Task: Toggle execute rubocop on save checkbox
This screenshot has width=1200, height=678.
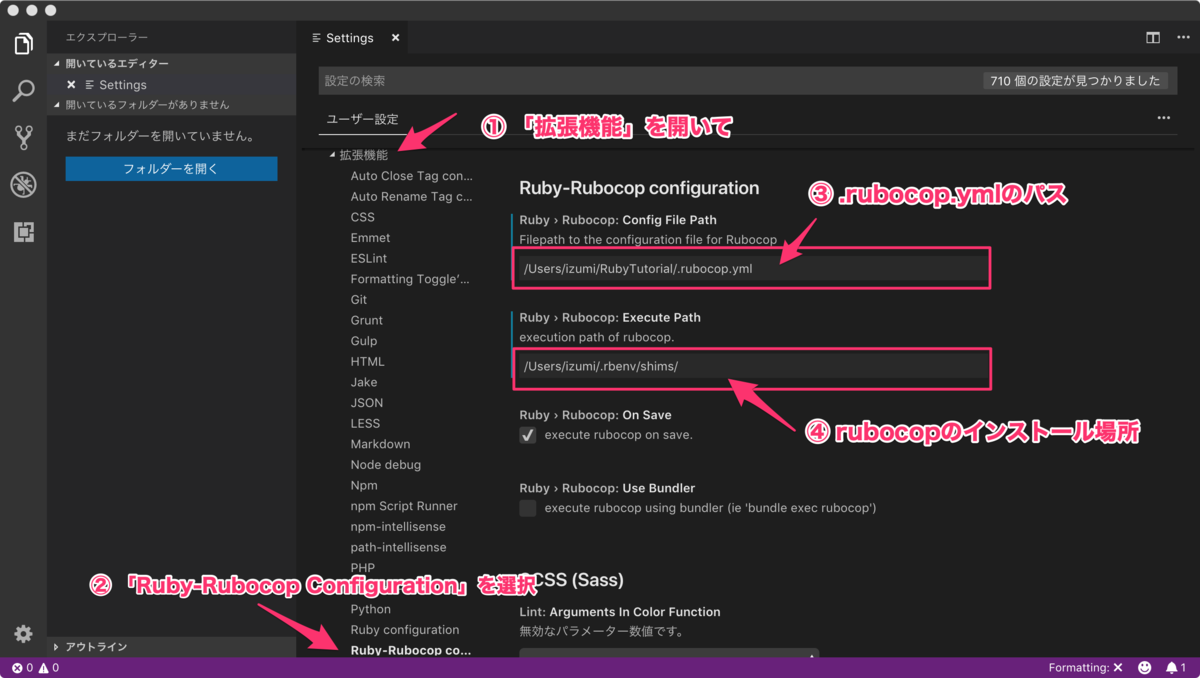Action: pyautogui.click(x=528, y=435)
